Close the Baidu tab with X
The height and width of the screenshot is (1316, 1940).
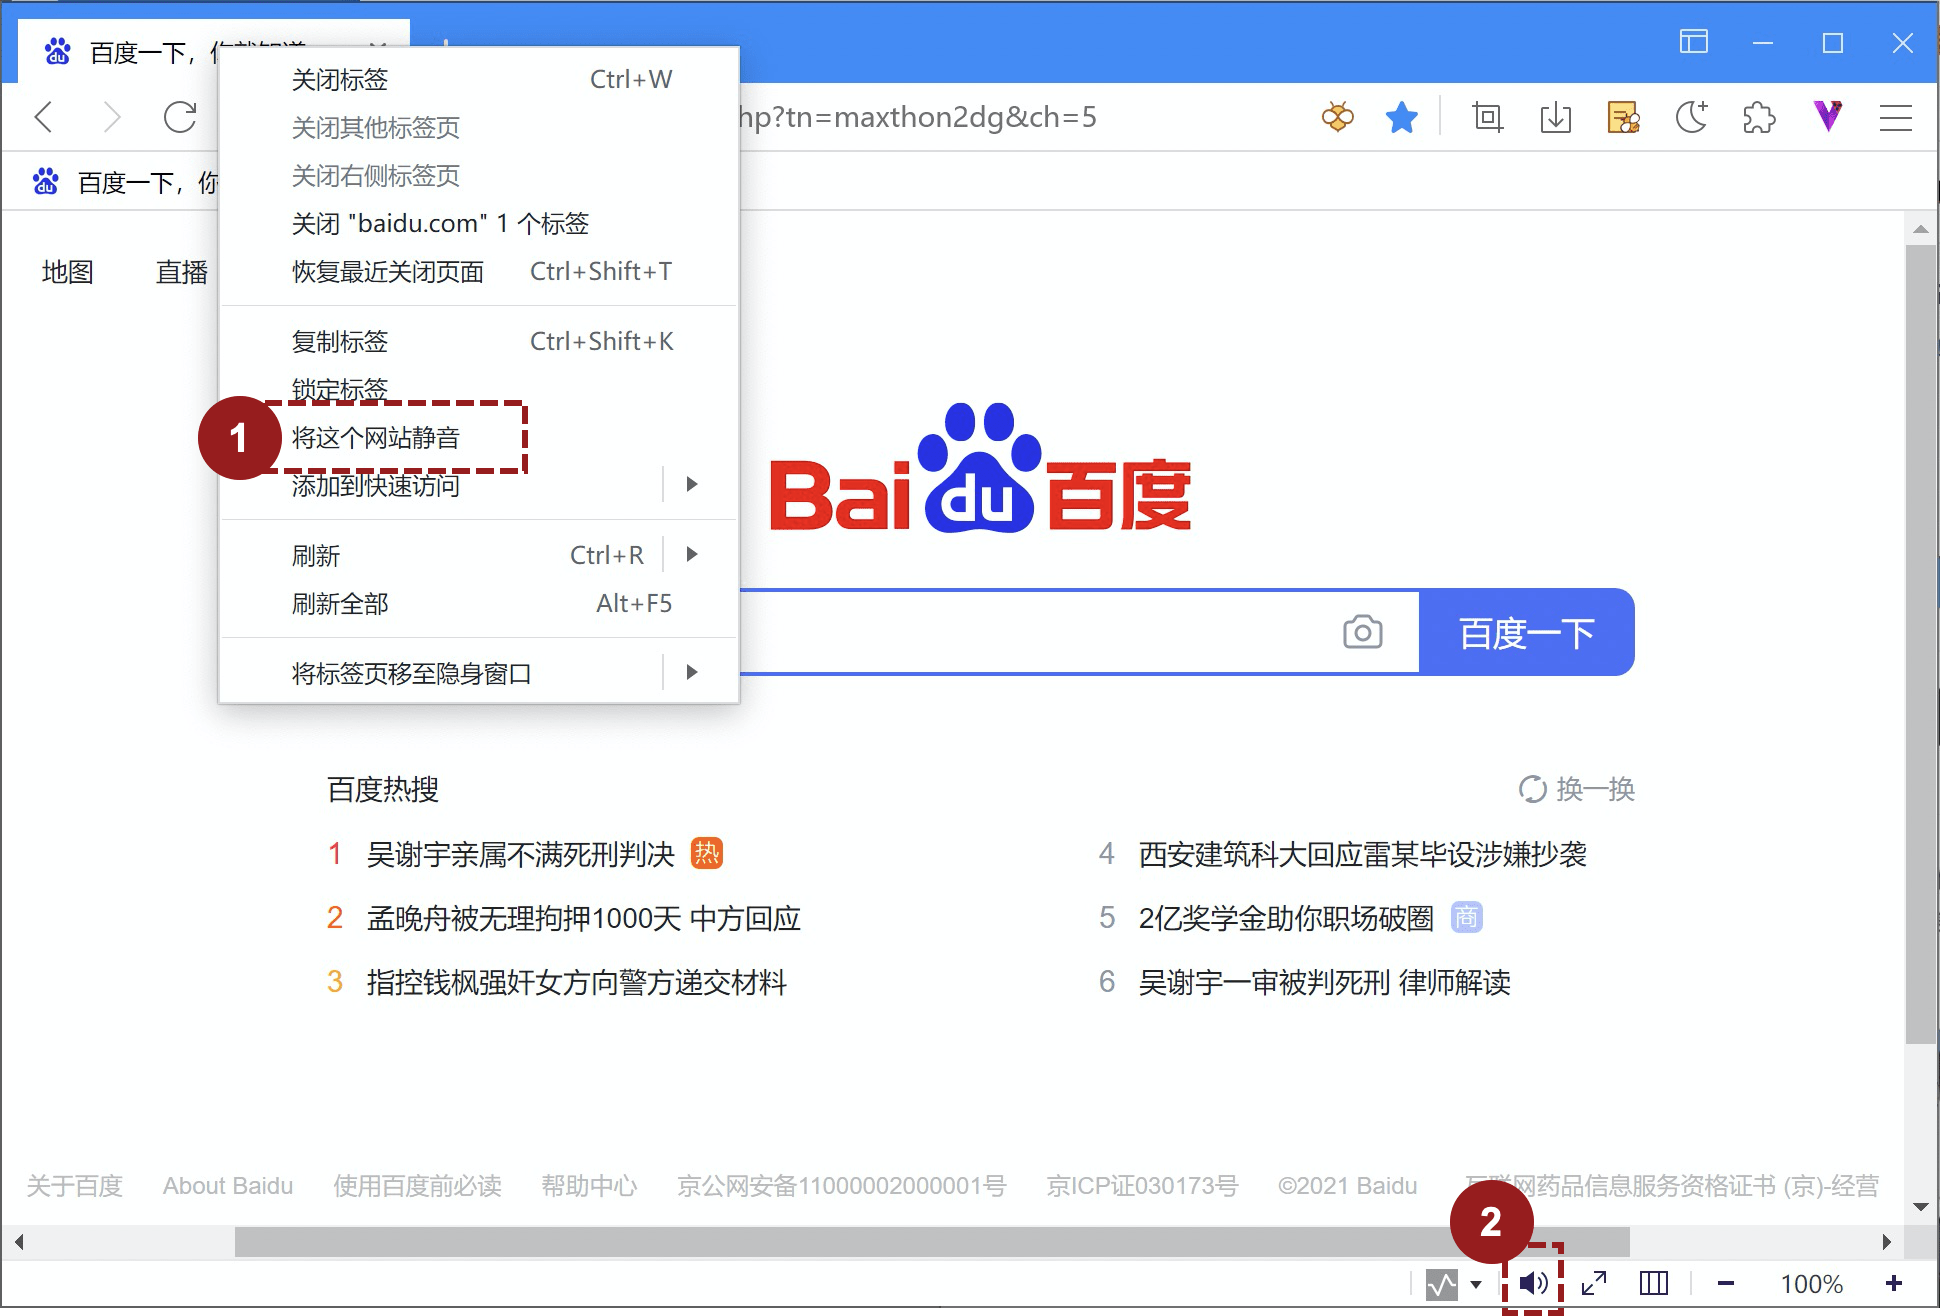tap(377, 47)
